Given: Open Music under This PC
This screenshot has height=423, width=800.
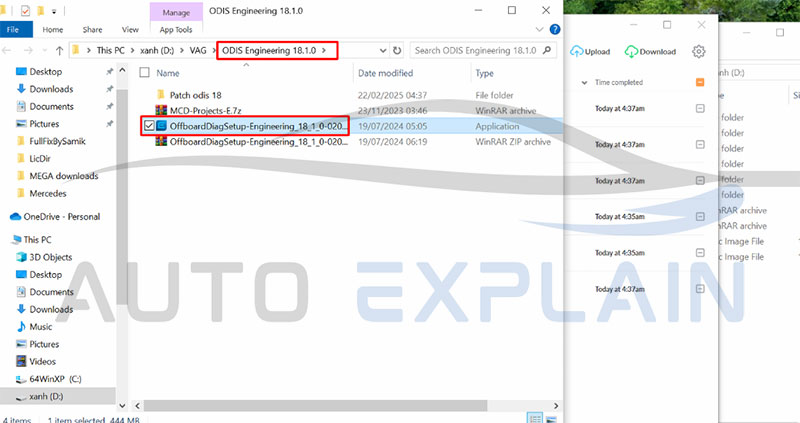Looking at the screenshot, I should [x=40, y=327].
